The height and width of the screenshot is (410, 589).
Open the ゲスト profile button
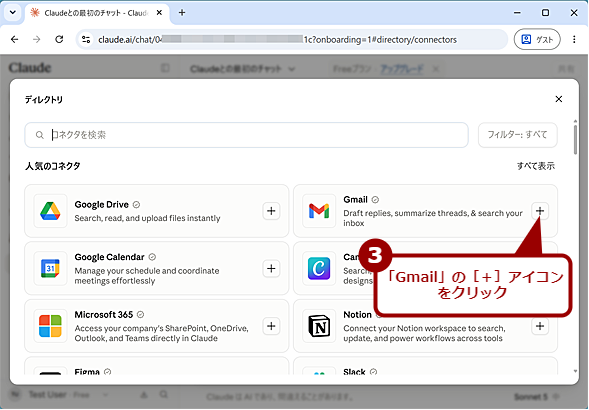tap(537, 39)
